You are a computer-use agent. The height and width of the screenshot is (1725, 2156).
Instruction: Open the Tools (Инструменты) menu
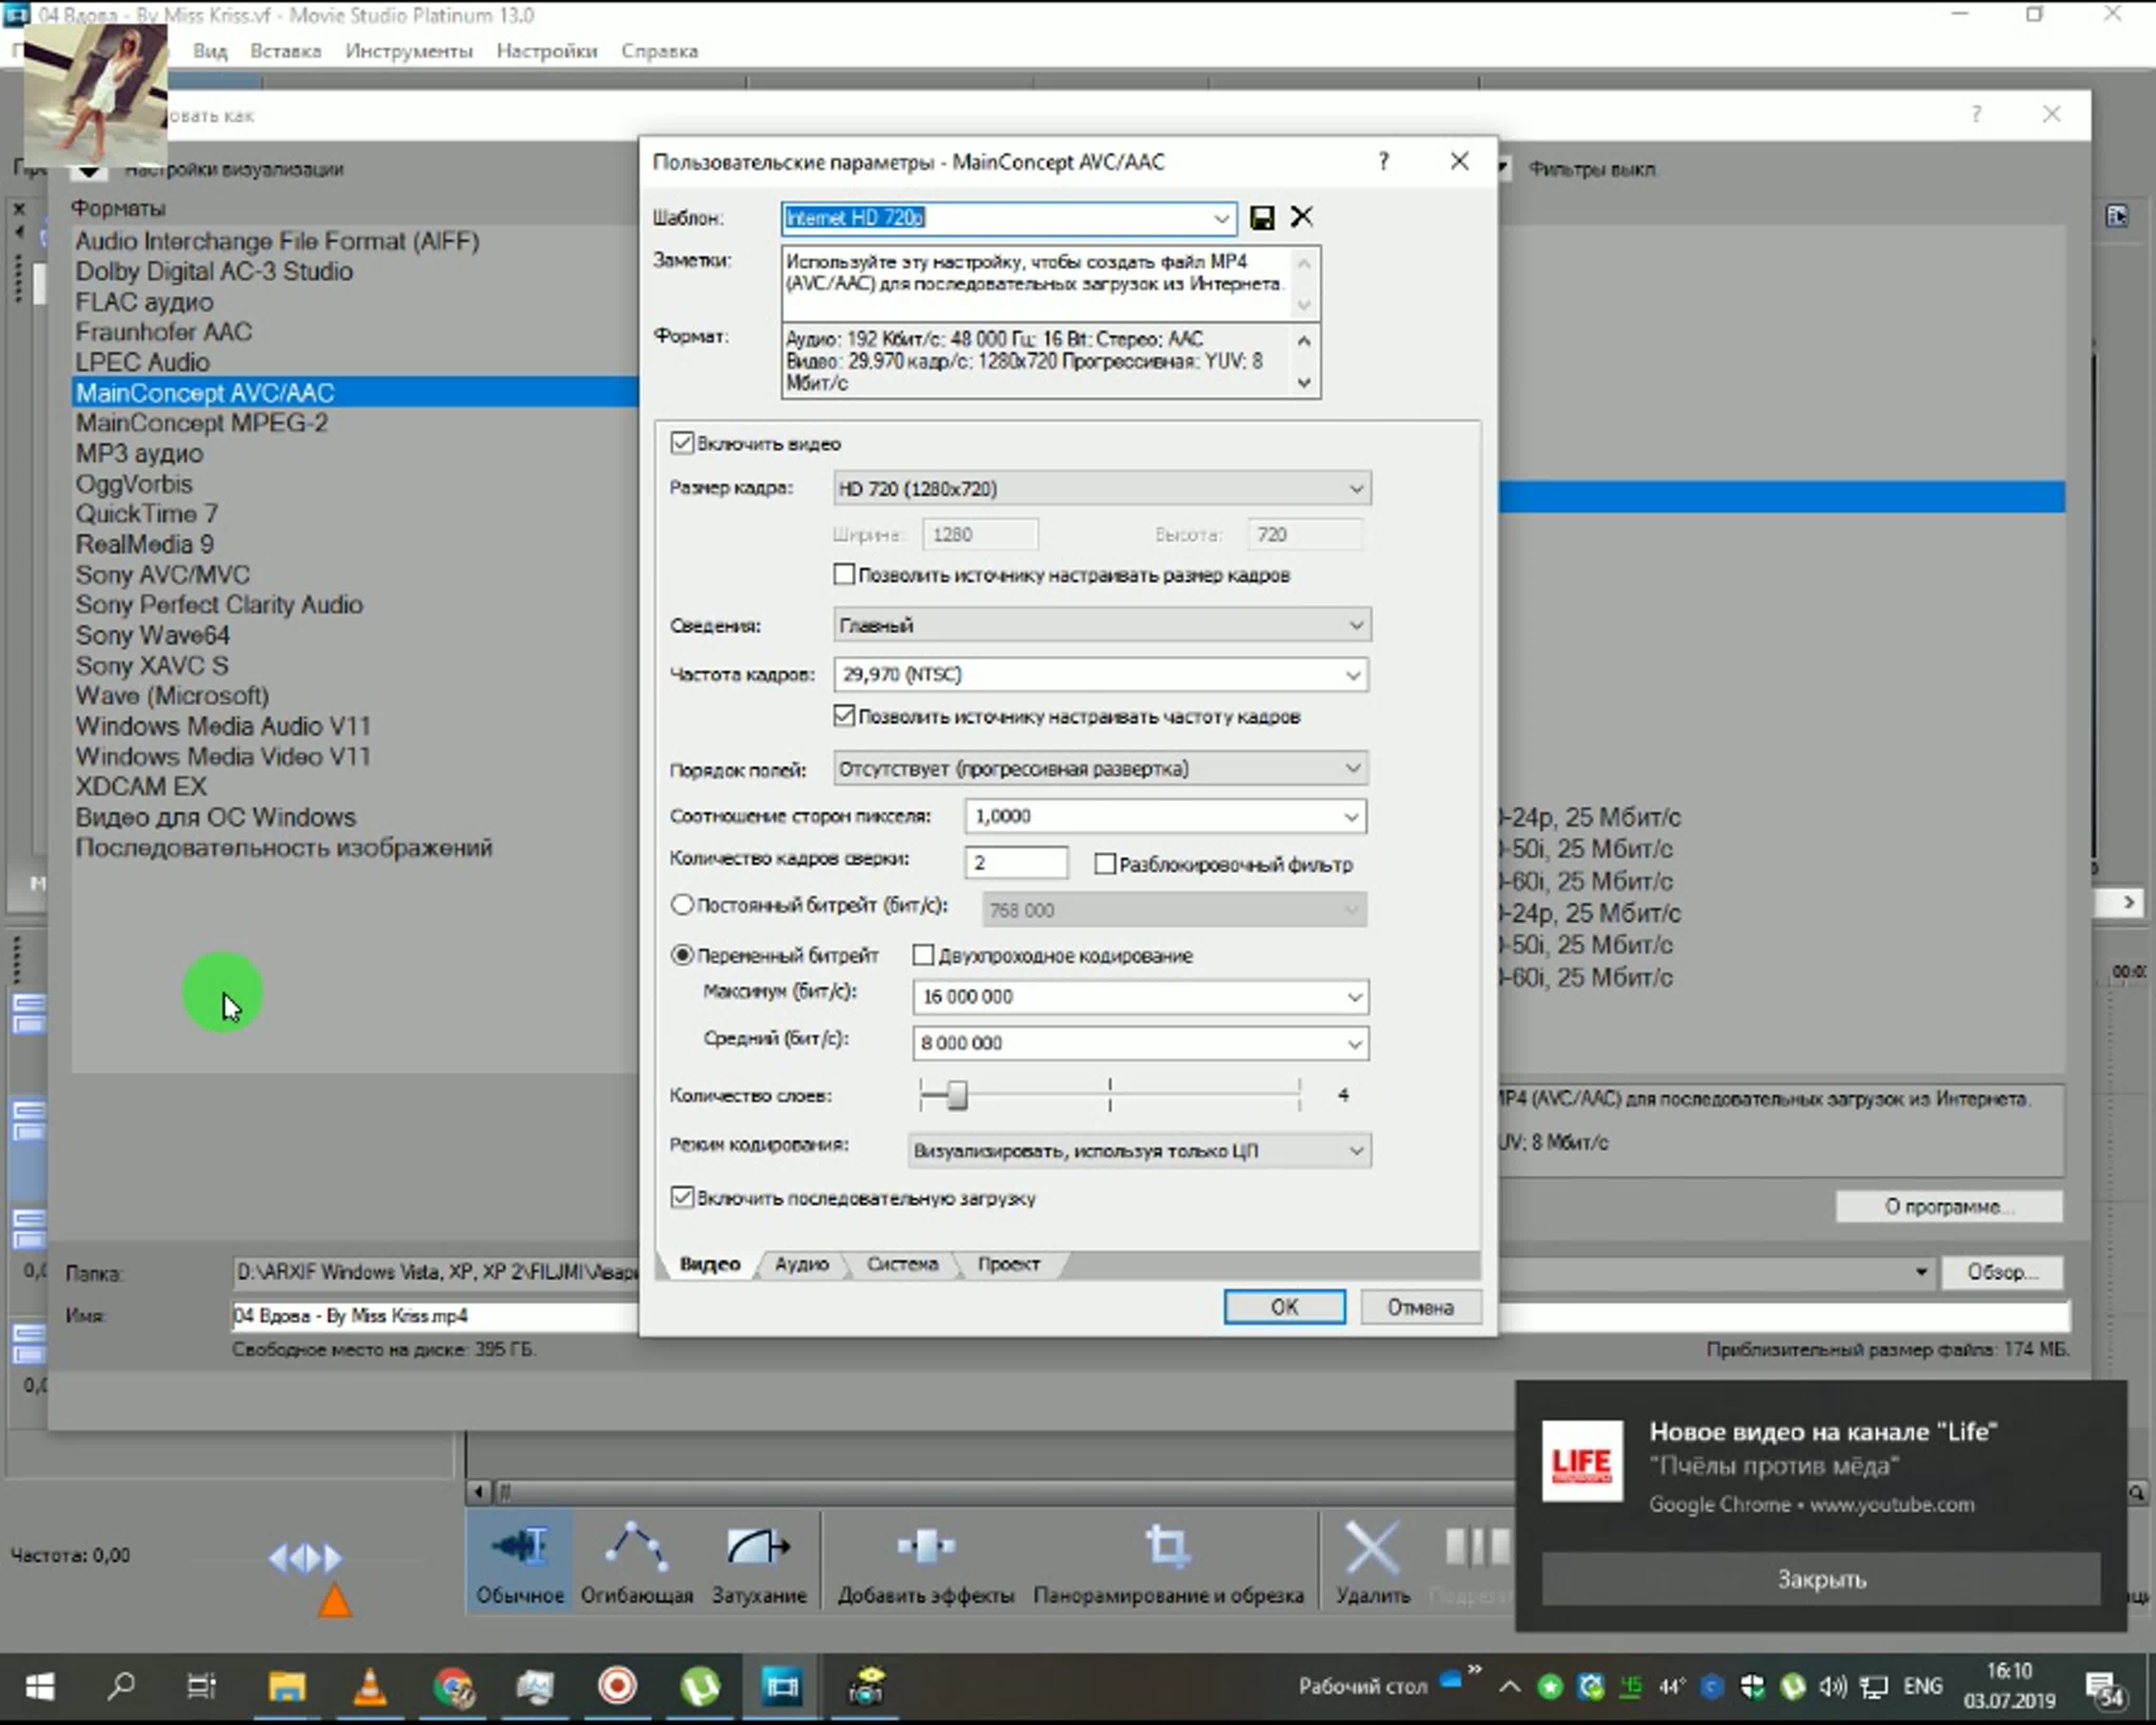point(408,51)
